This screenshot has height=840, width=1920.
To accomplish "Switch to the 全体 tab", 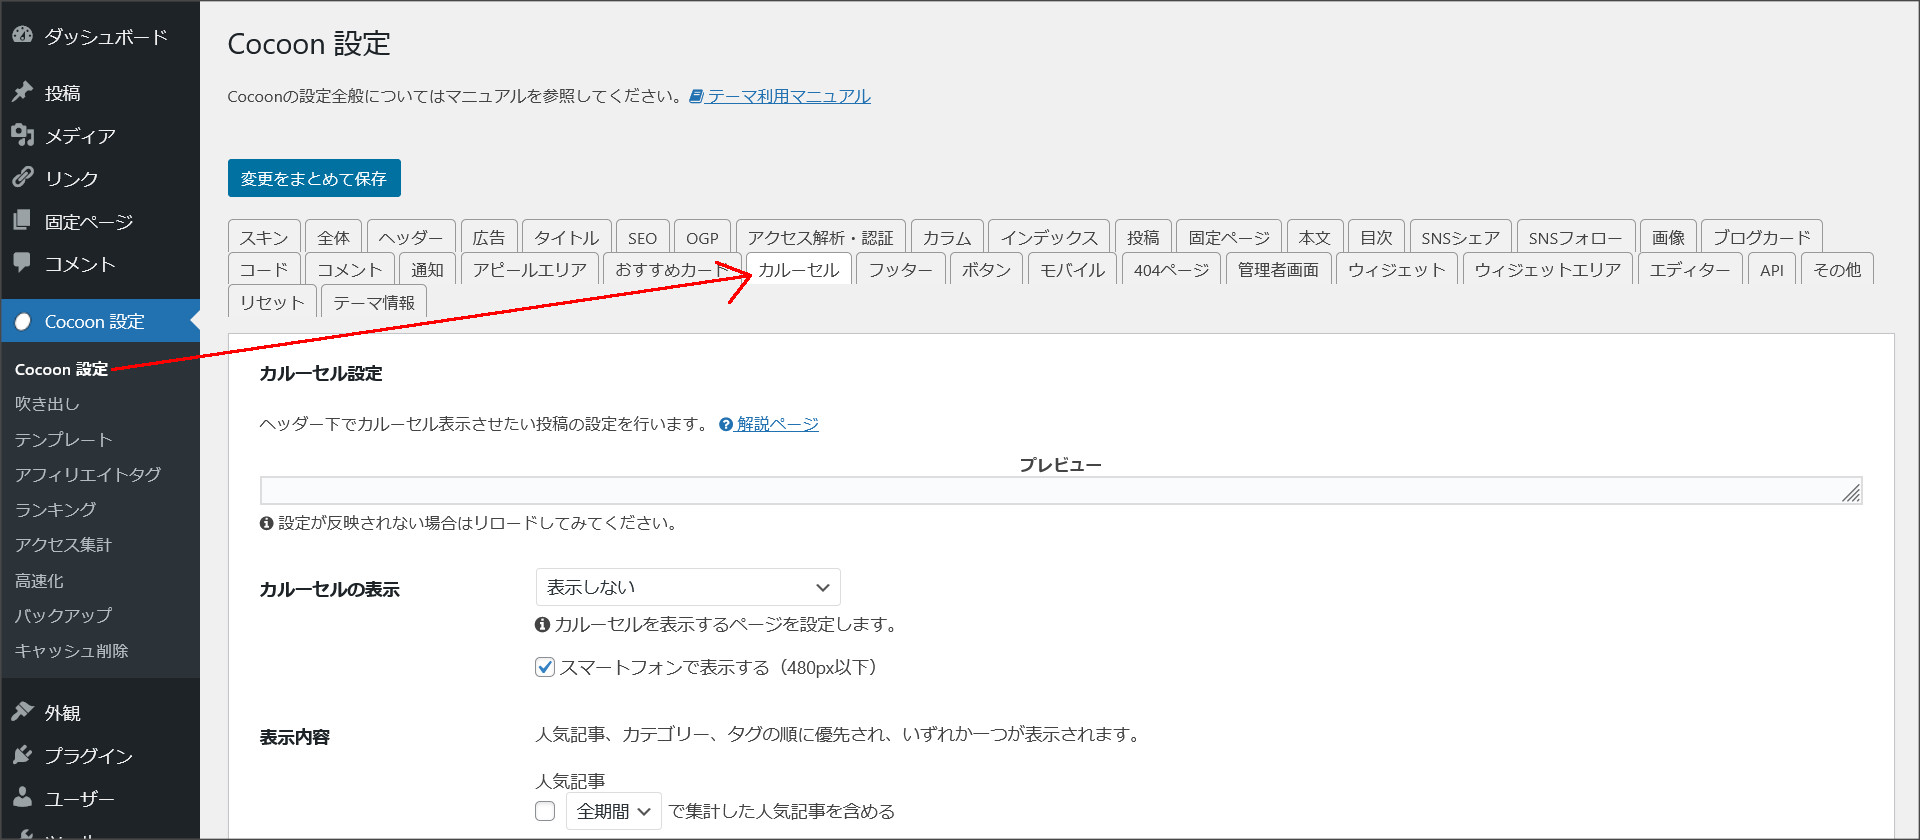I will [333, 237].
